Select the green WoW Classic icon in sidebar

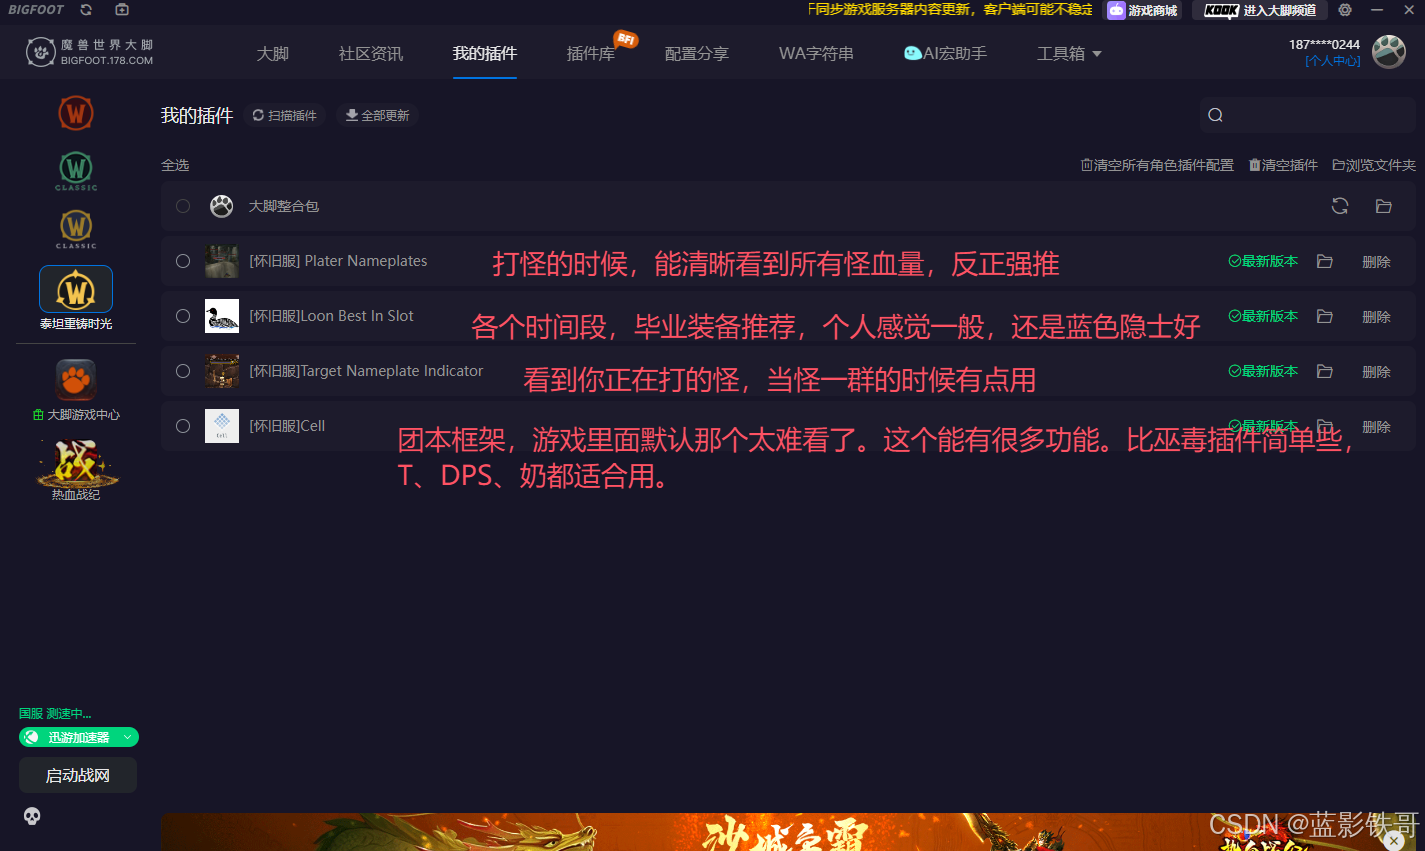pos(76,170)
